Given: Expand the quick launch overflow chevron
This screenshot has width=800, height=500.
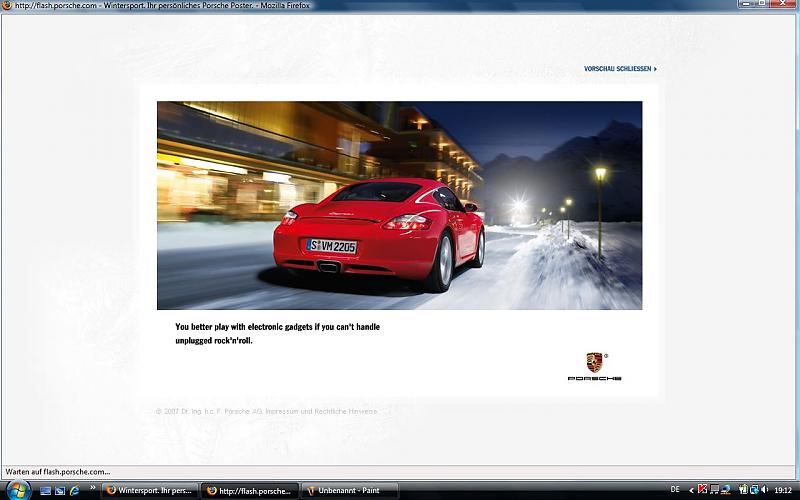Looking at the screenshot, I should (x=92, y=488).
